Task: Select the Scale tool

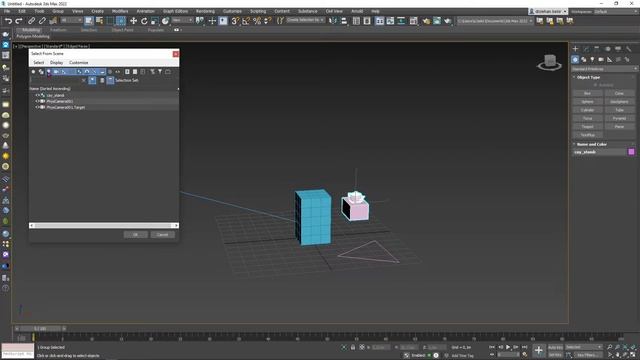Action: click(154, 21)
